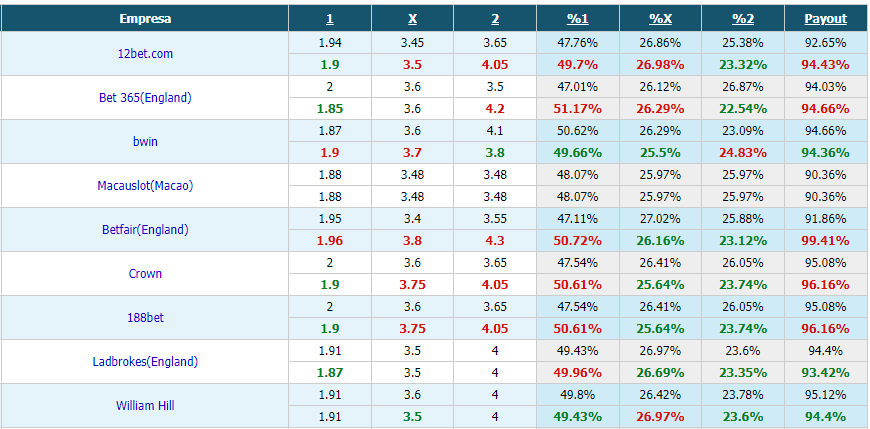Select Ladbrokes opening %2 value 23.6%
Image resolution: width=870 pixels, height=429 pixels.
pyautogui.click(x=742, y=351)
